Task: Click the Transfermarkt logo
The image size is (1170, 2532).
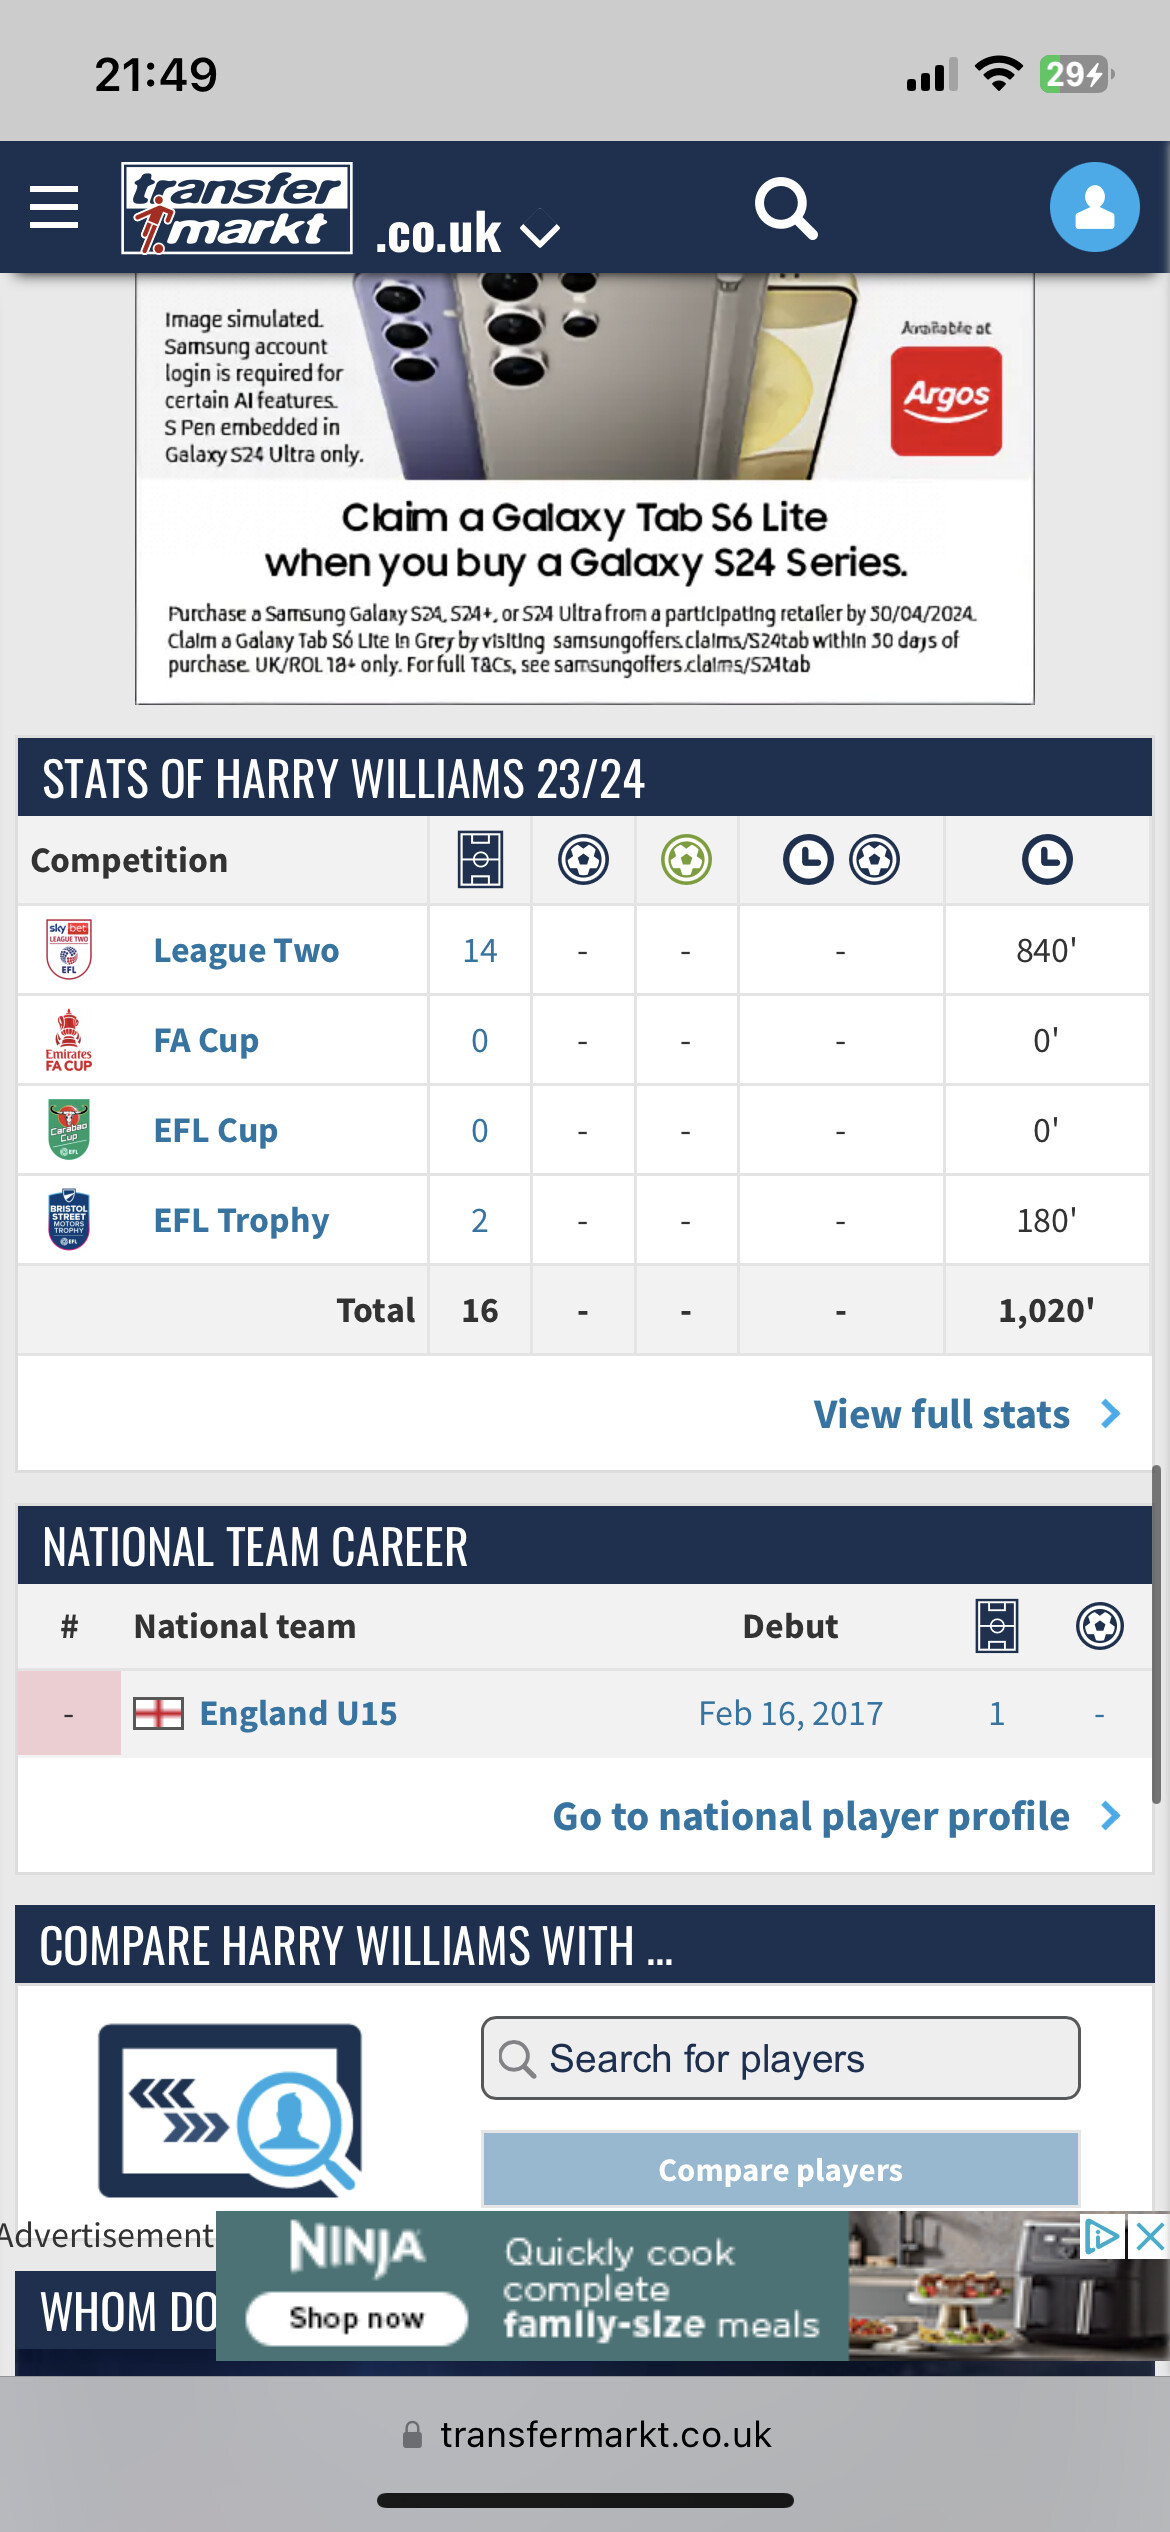Action: (237, 208)
